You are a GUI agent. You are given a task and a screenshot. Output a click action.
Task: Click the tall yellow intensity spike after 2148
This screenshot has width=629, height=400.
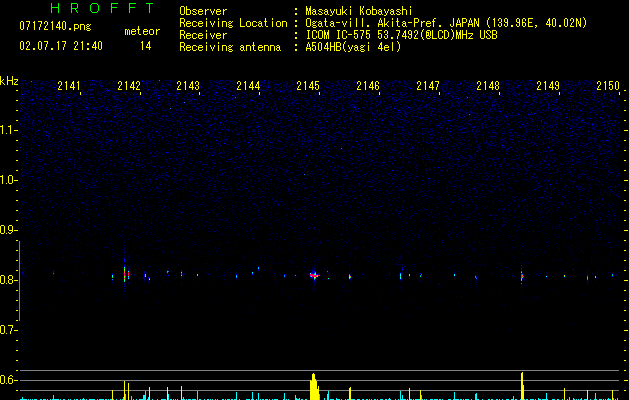coord(522,386)
